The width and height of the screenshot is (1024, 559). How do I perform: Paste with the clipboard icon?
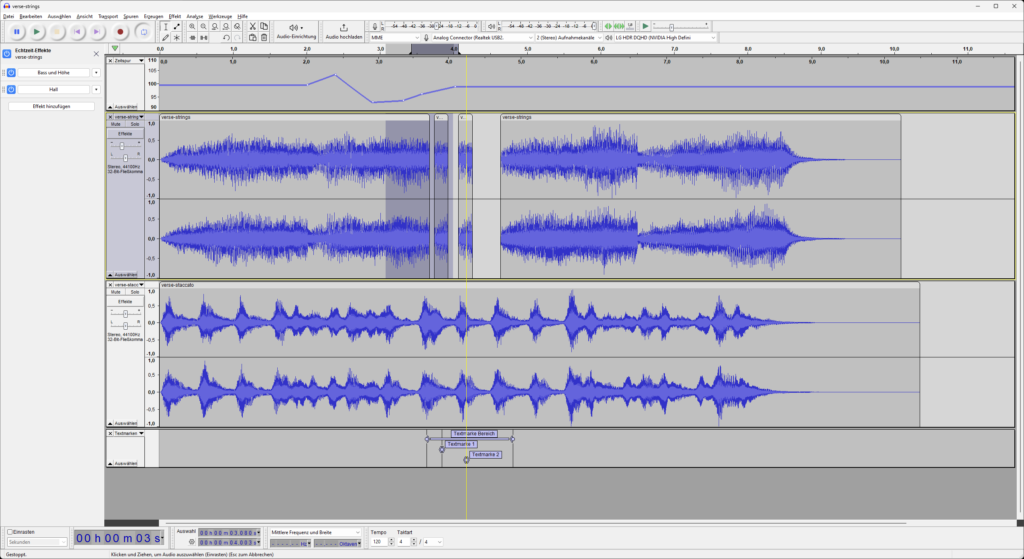pos(252,38)
